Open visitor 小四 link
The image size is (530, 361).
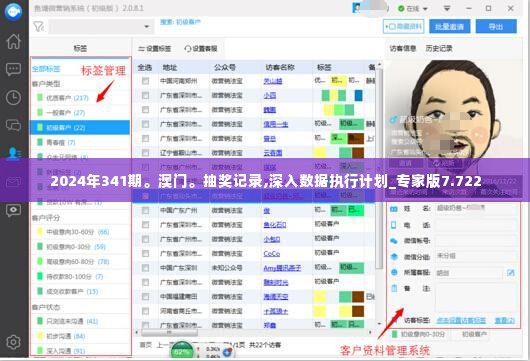[270, 95]
